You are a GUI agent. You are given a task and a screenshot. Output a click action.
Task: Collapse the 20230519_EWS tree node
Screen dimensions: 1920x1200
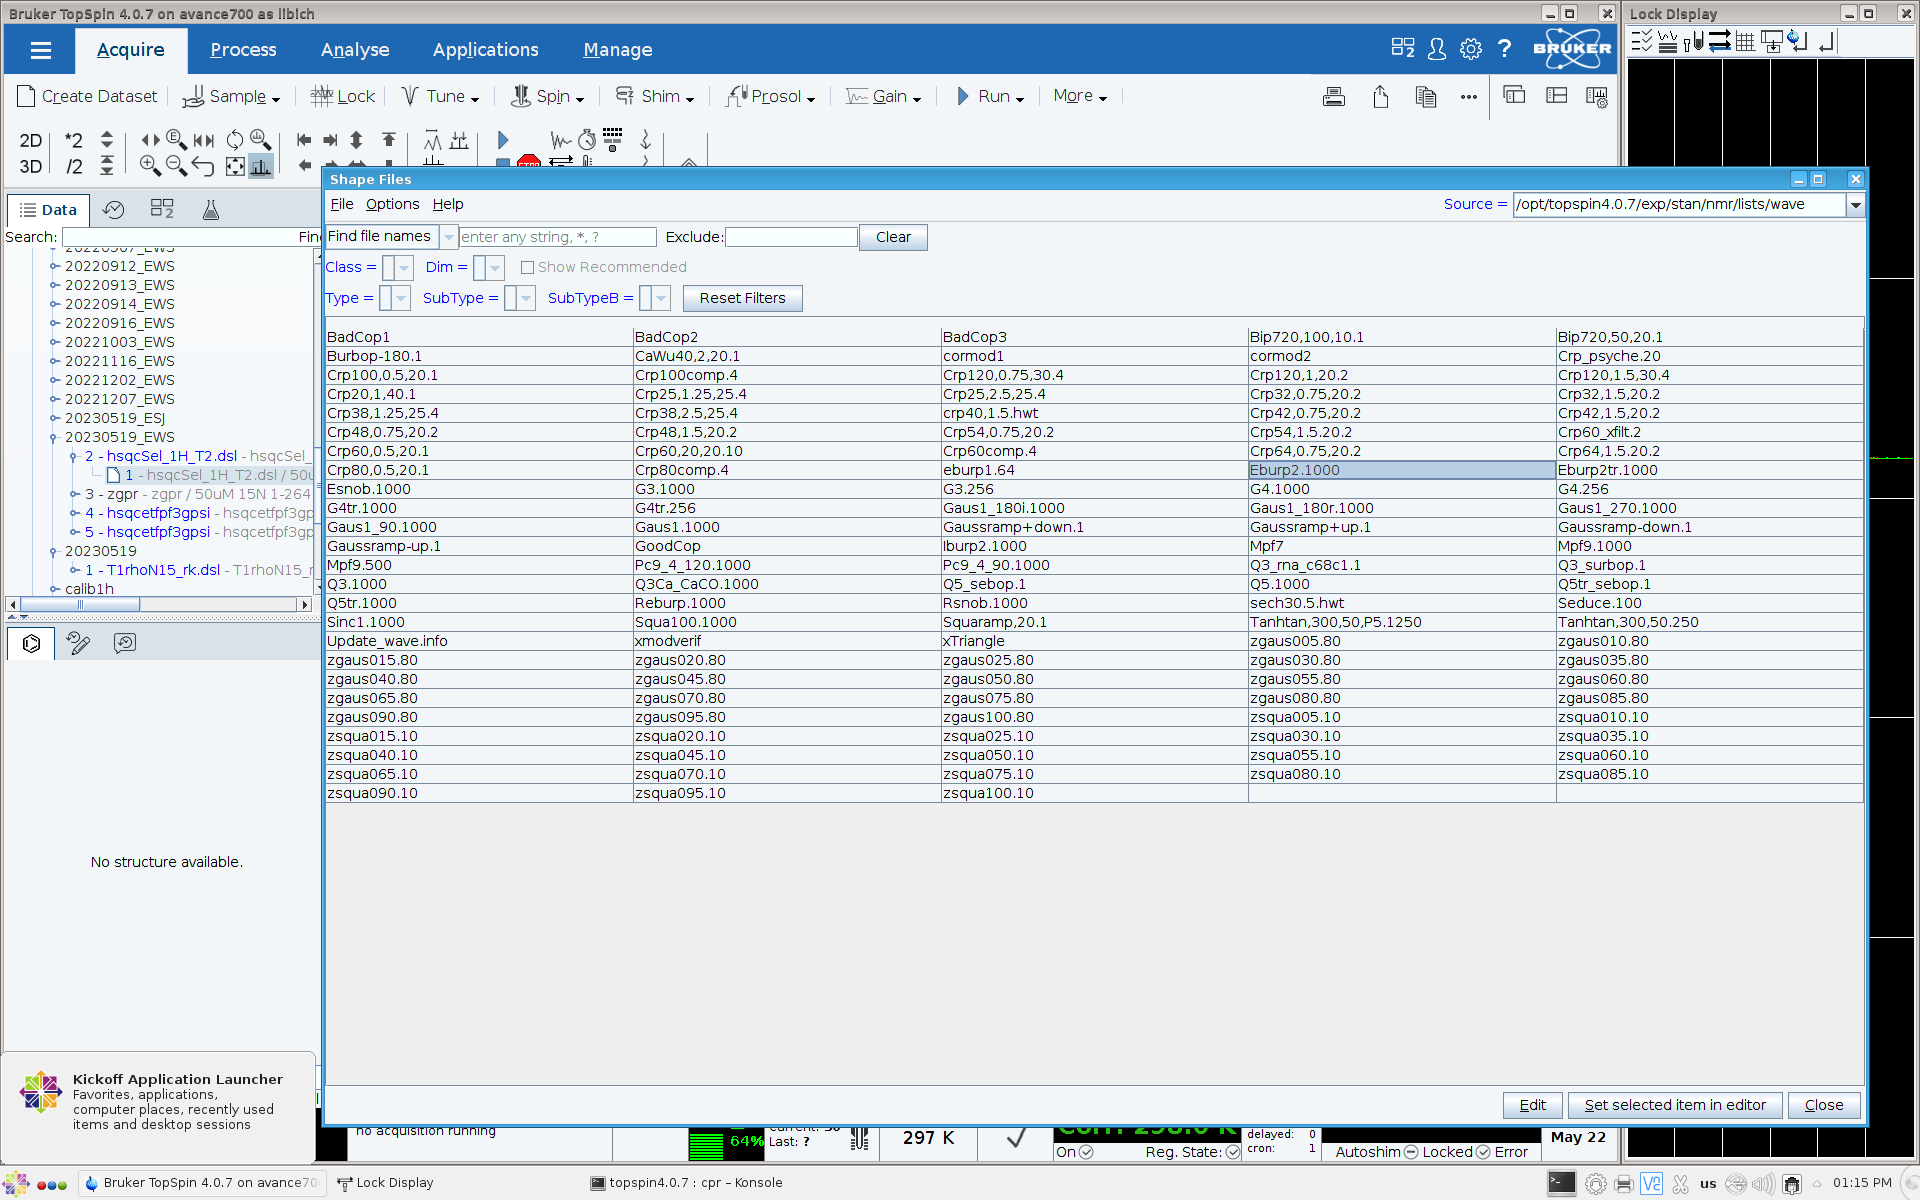(54, 437)
